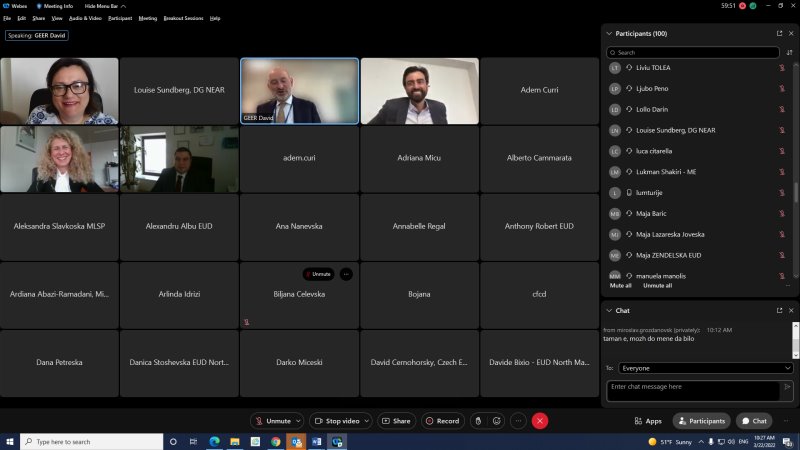Toggle mute icon for Maja Baric

tap(782, 214)
